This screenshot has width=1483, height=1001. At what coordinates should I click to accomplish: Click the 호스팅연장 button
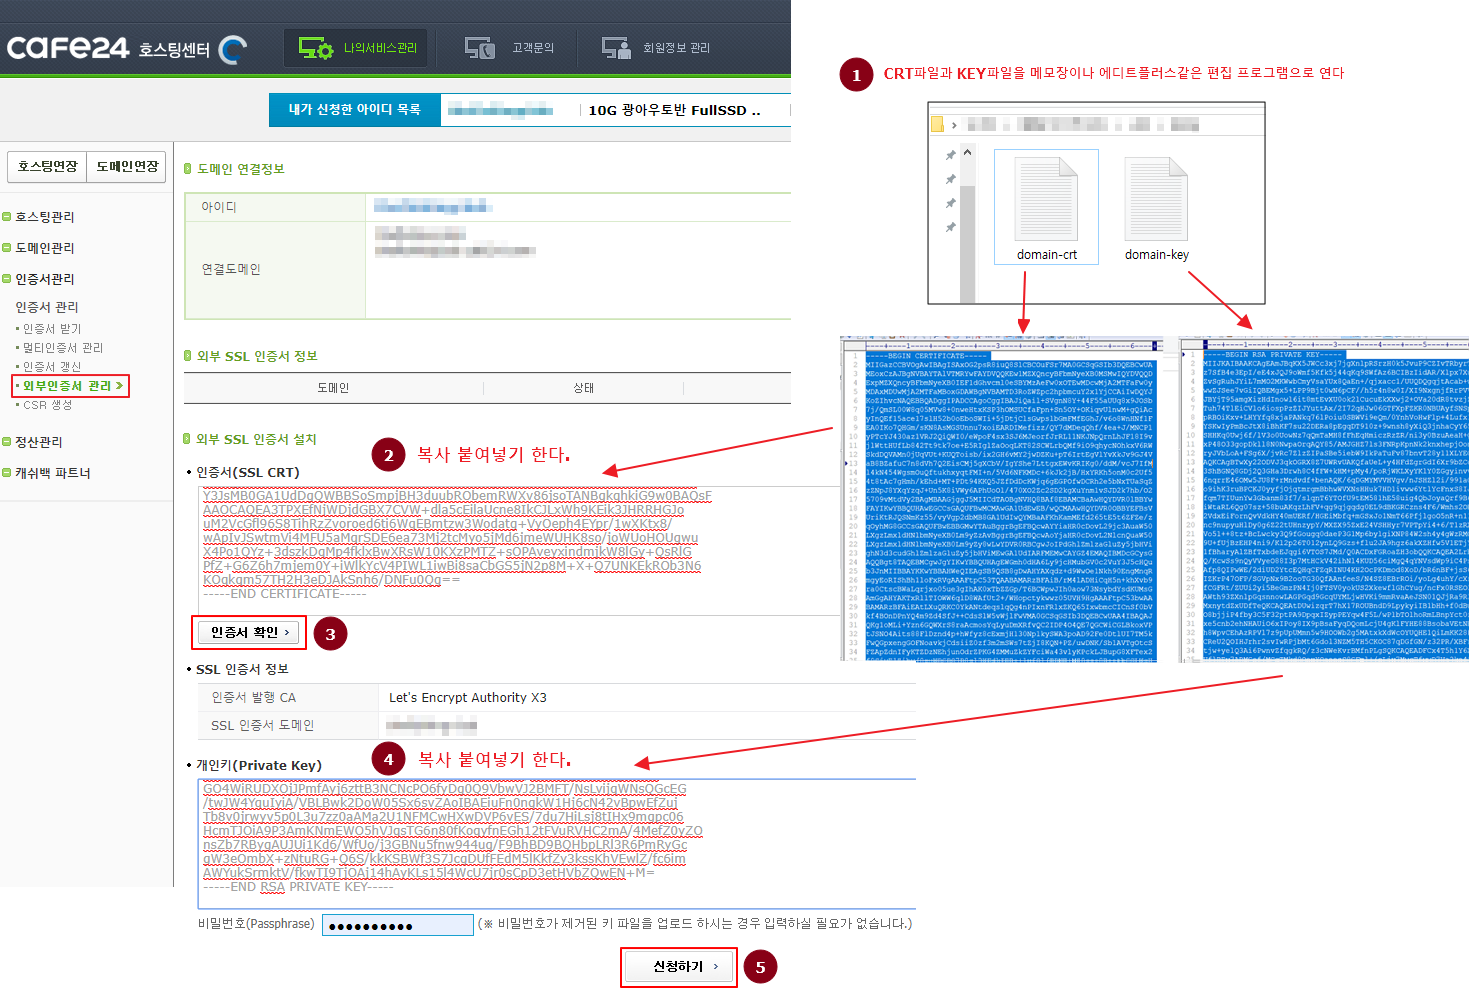(47, 167)
